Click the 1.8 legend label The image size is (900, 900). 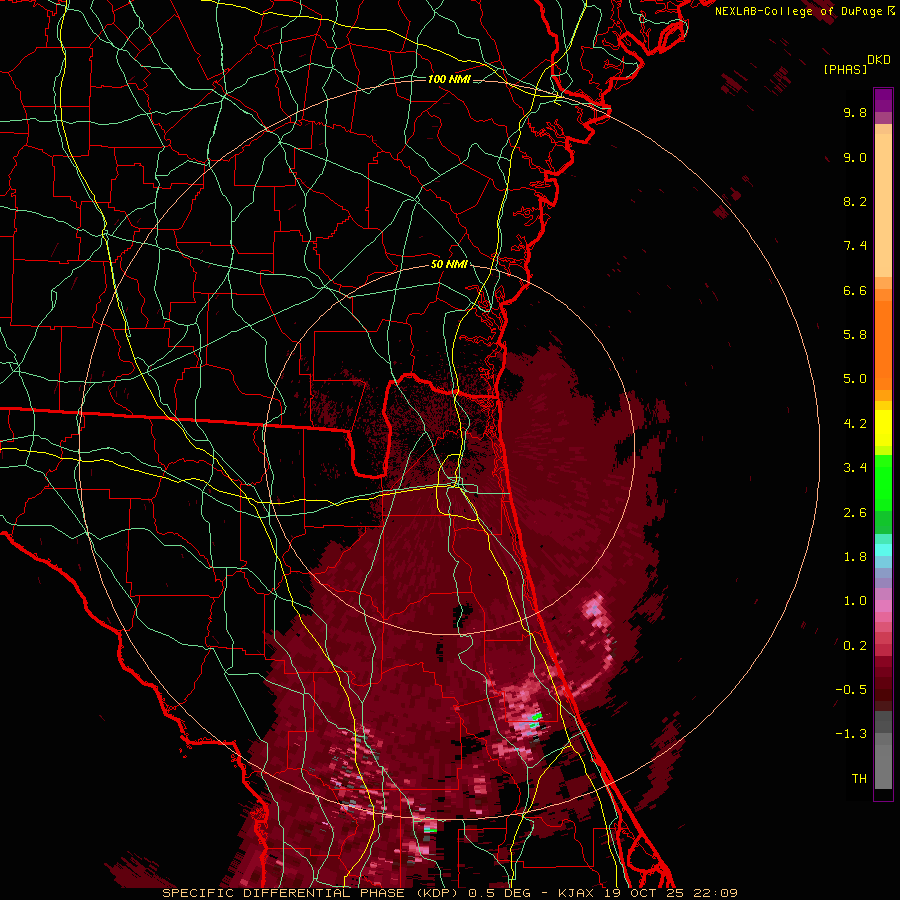click(855, 557)
